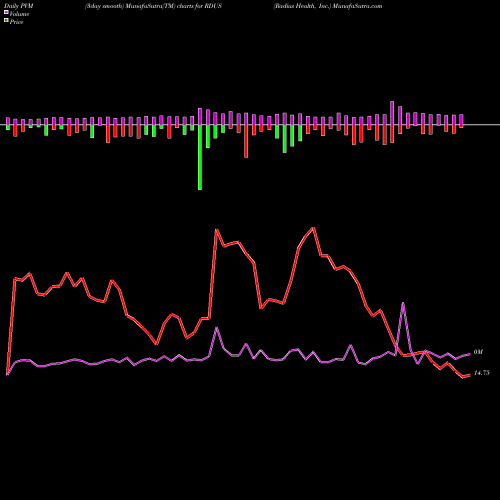
Task: Click the 14.75 price end label
Action: coord(482,373)
